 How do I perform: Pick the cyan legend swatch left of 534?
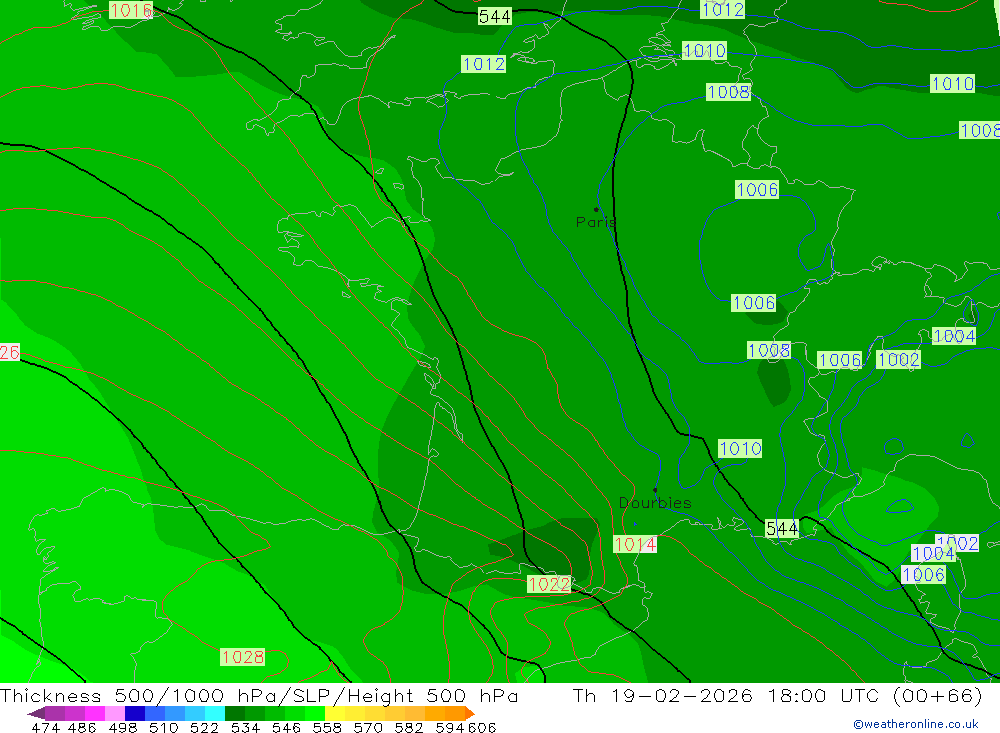click(215, 713)
